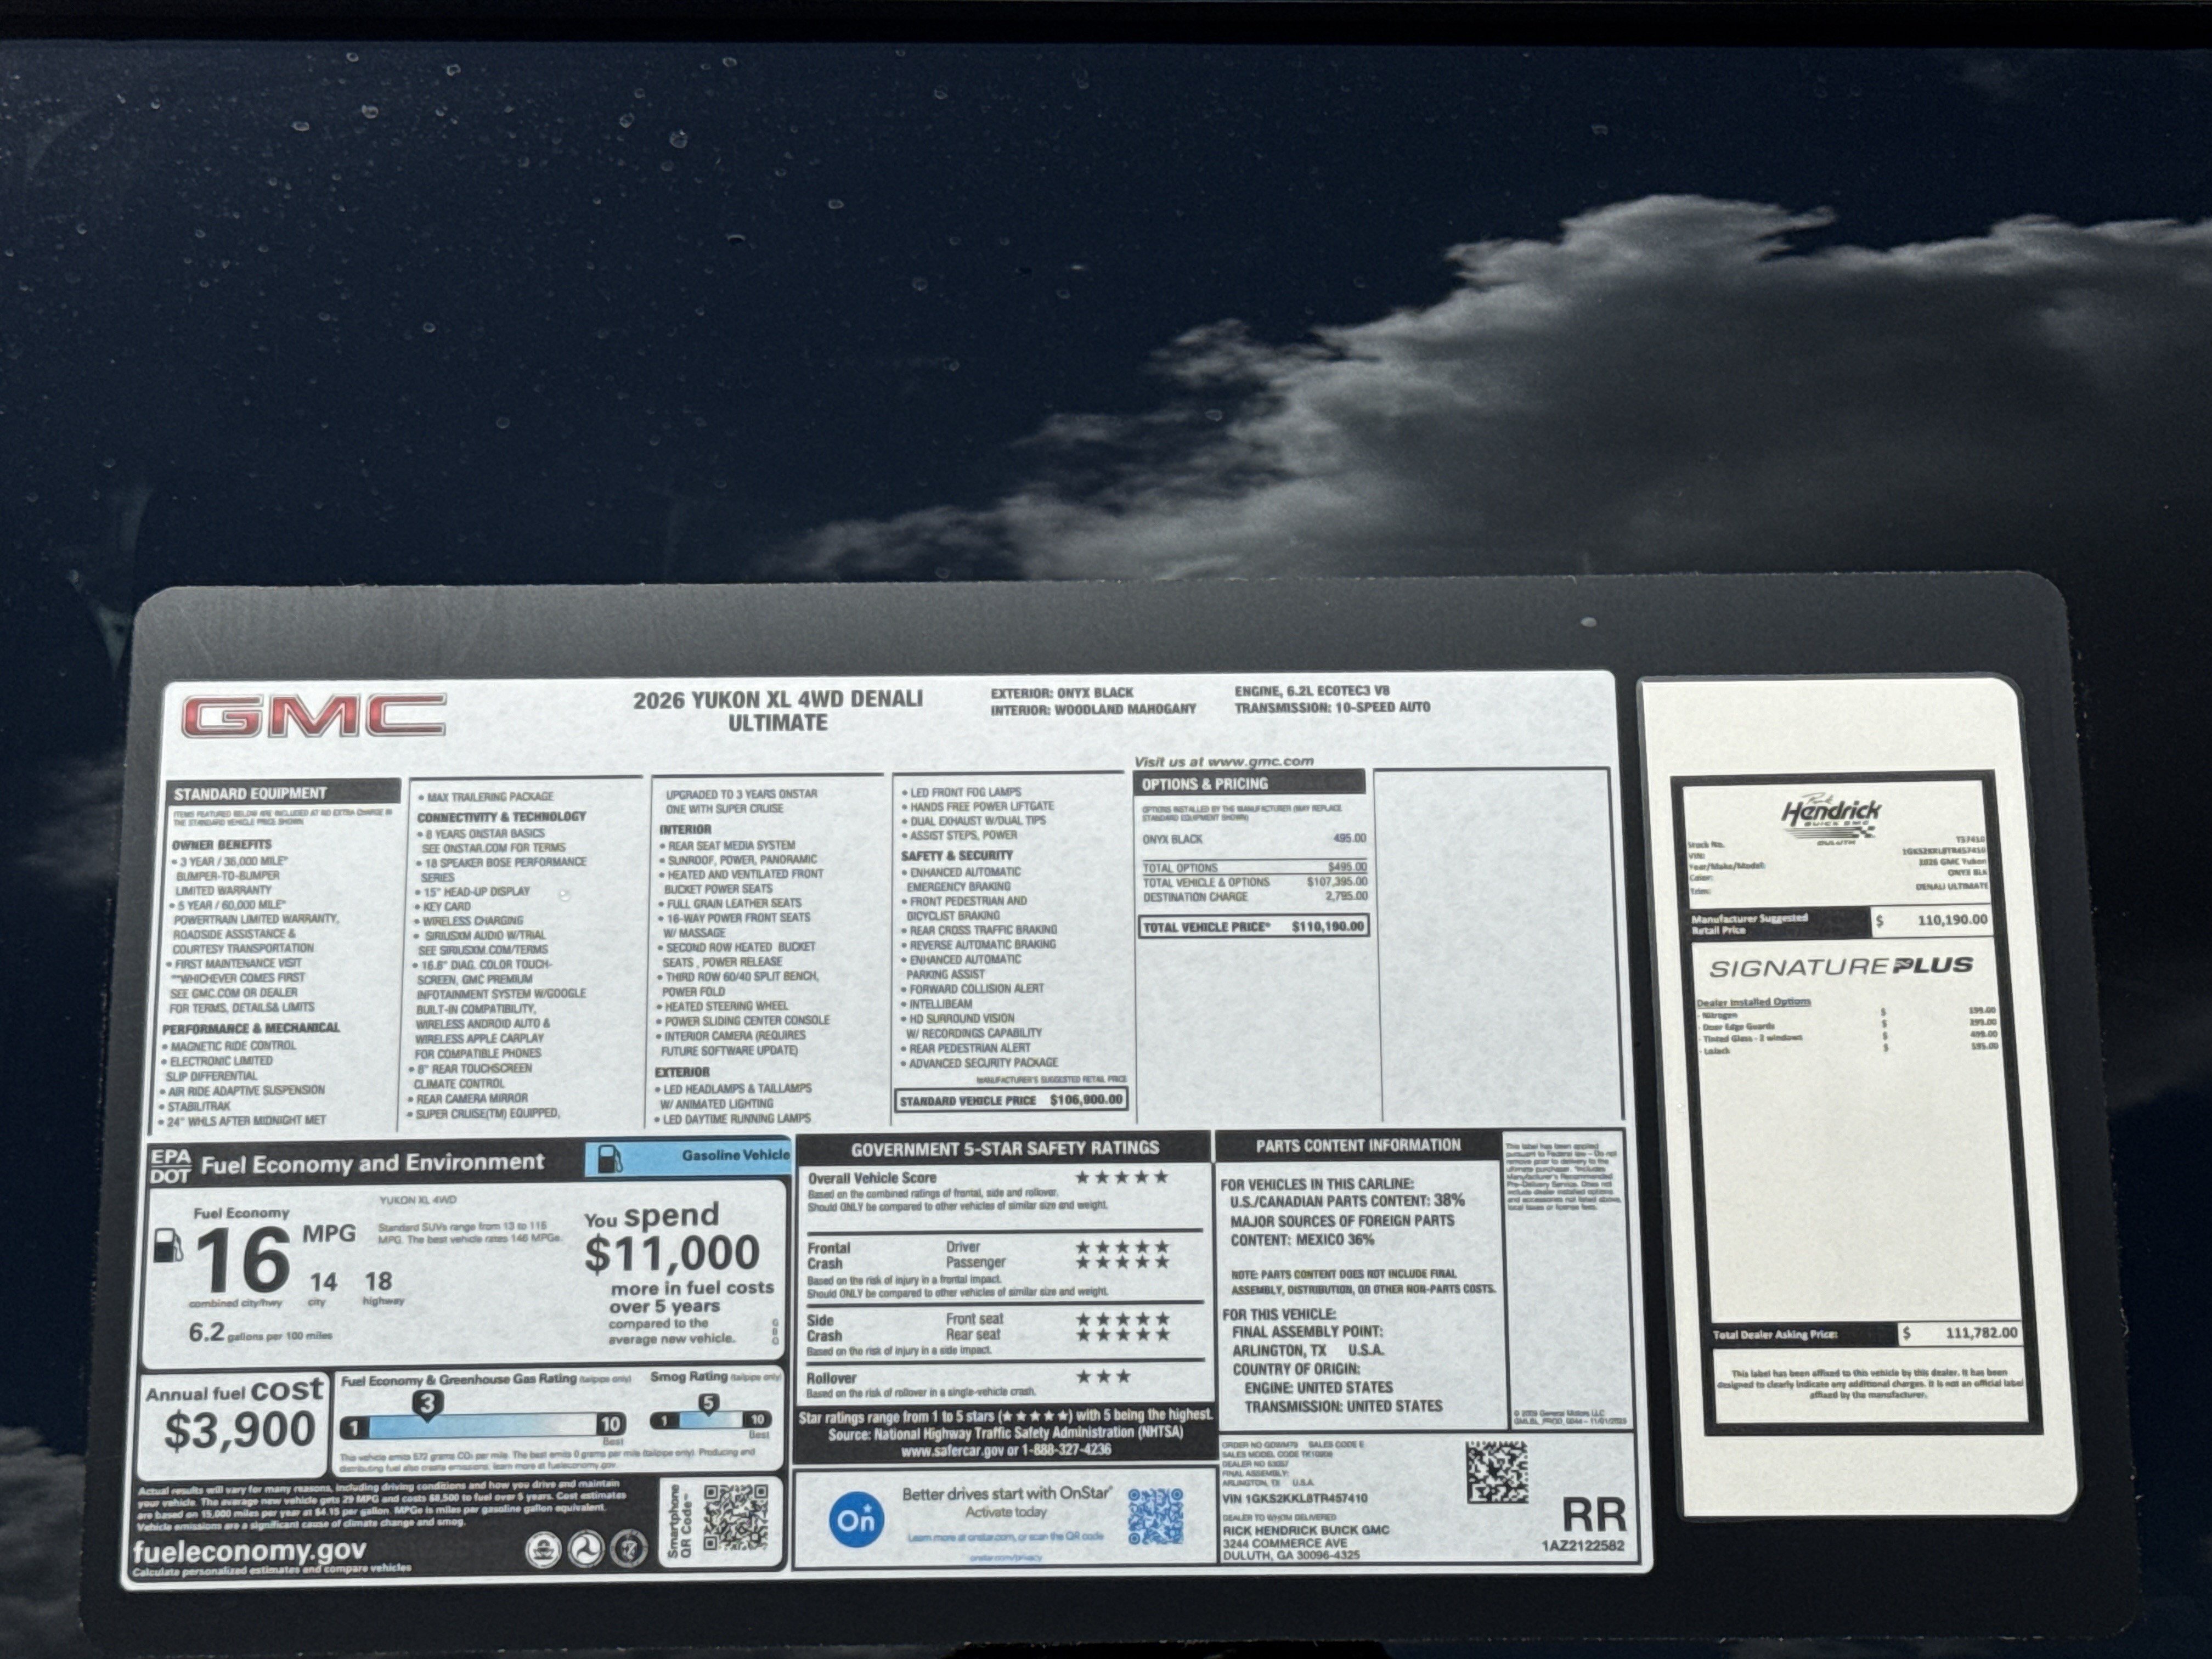2212x1659 pixels.
Task: Click 'Total Vehicle & Options $107,395.00' row
Action: pos(1254,882)
